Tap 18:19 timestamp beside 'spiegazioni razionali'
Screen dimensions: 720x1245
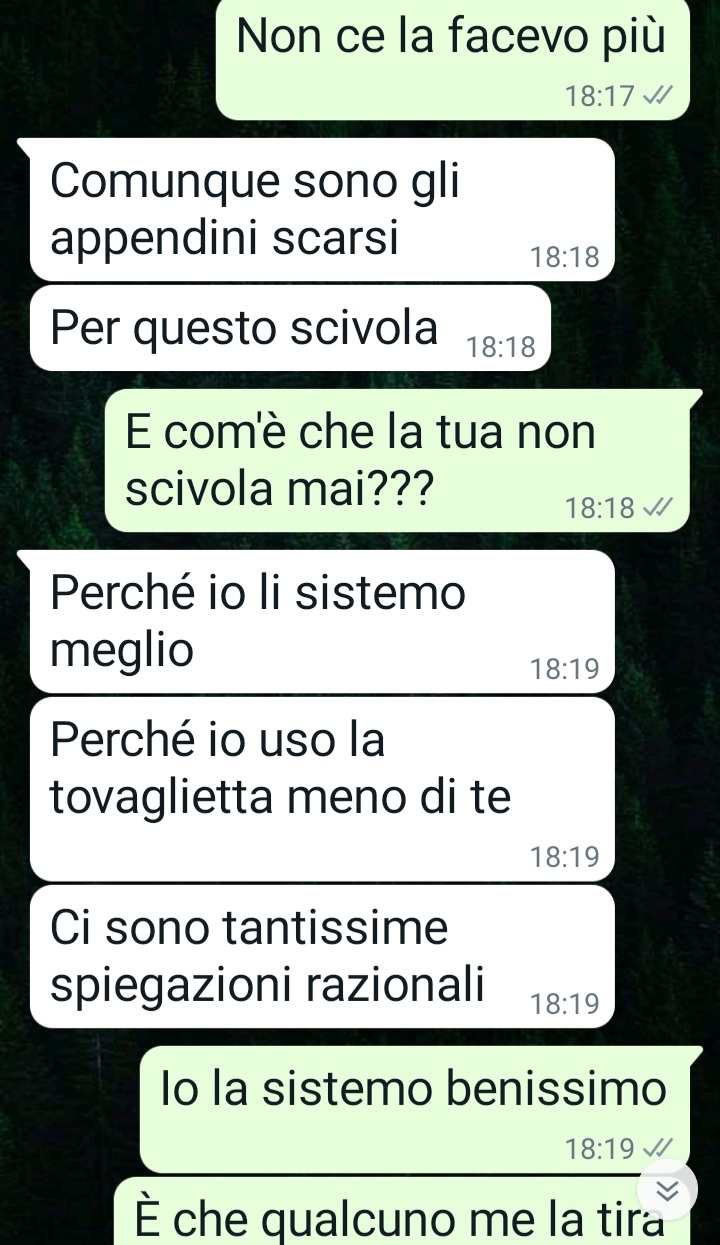[x=565, y=1004]
